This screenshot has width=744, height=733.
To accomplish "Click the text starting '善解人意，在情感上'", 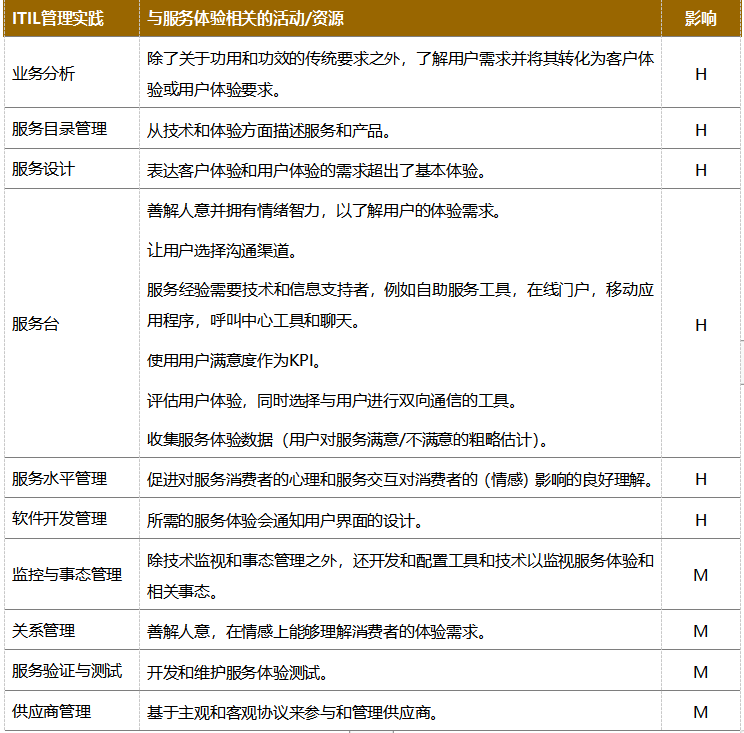I will pos(316,632).
